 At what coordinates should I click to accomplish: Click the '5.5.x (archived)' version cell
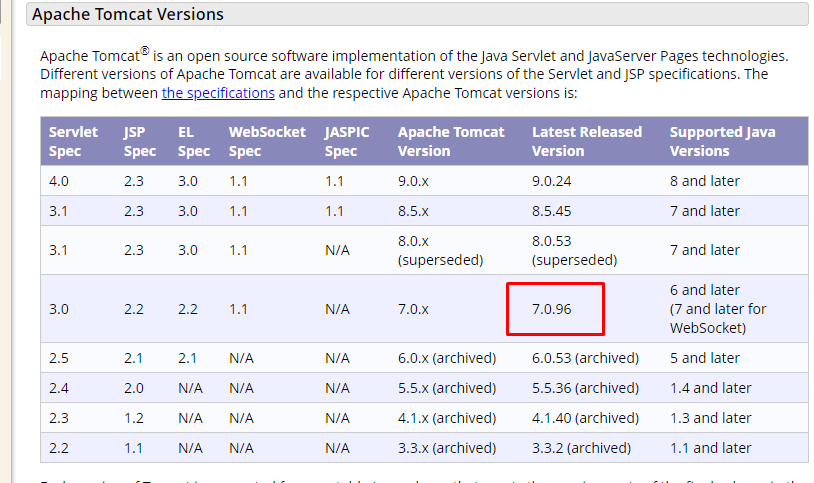pyautogui.click(x=447, y=388)
